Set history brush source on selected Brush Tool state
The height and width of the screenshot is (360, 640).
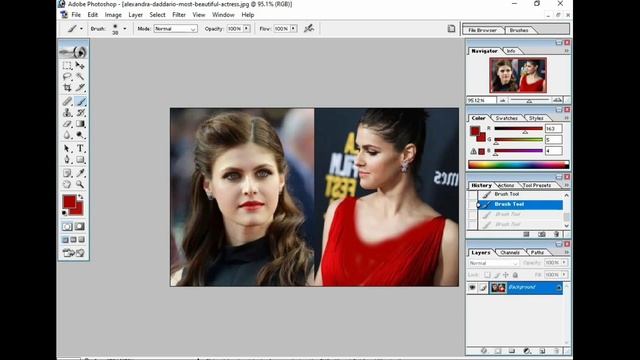tap(472, 204)
